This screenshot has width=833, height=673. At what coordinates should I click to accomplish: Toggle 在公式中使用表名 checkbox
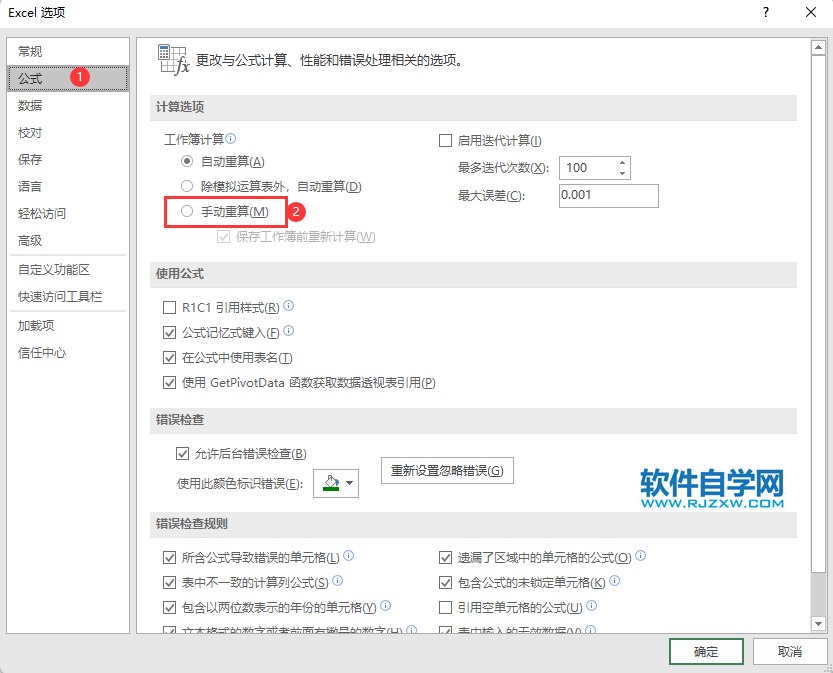pos(169,357)
